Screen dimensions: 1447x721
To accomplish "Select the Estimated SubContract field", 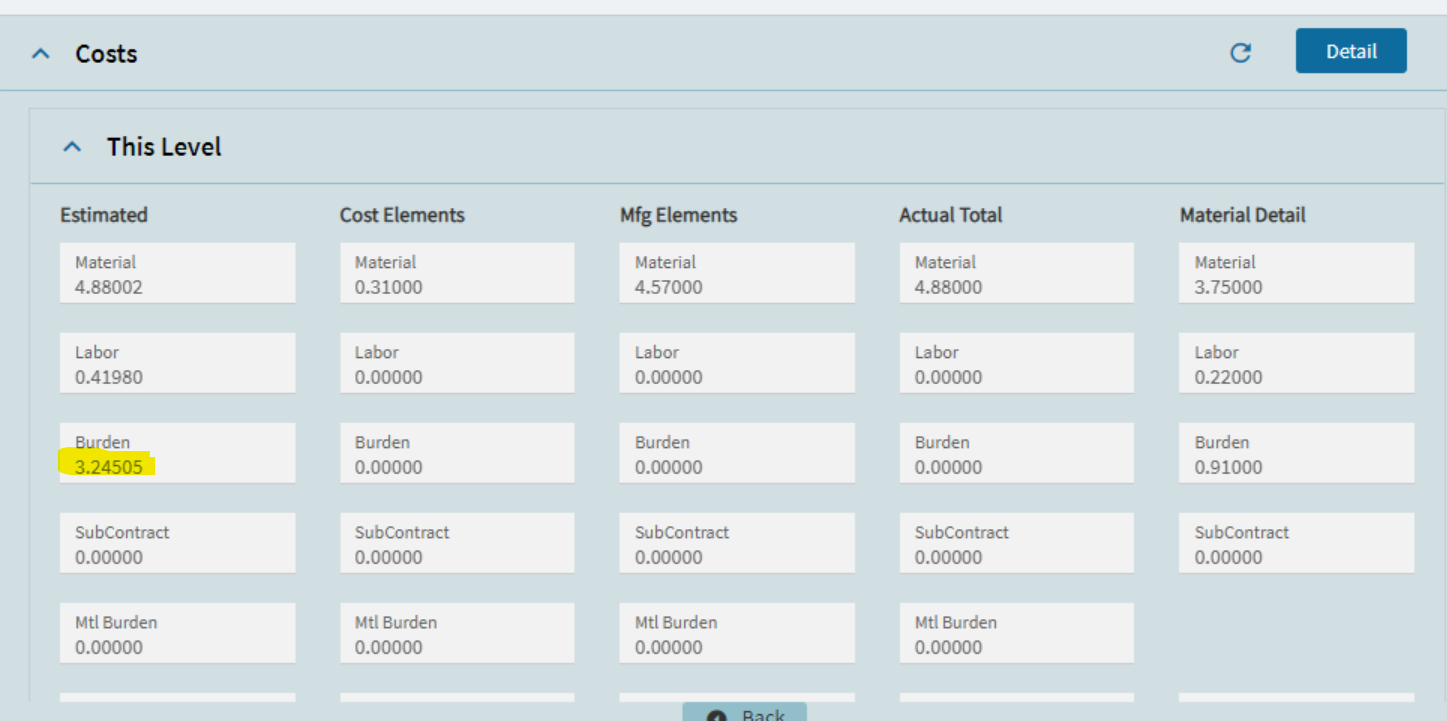I will 178,543.
